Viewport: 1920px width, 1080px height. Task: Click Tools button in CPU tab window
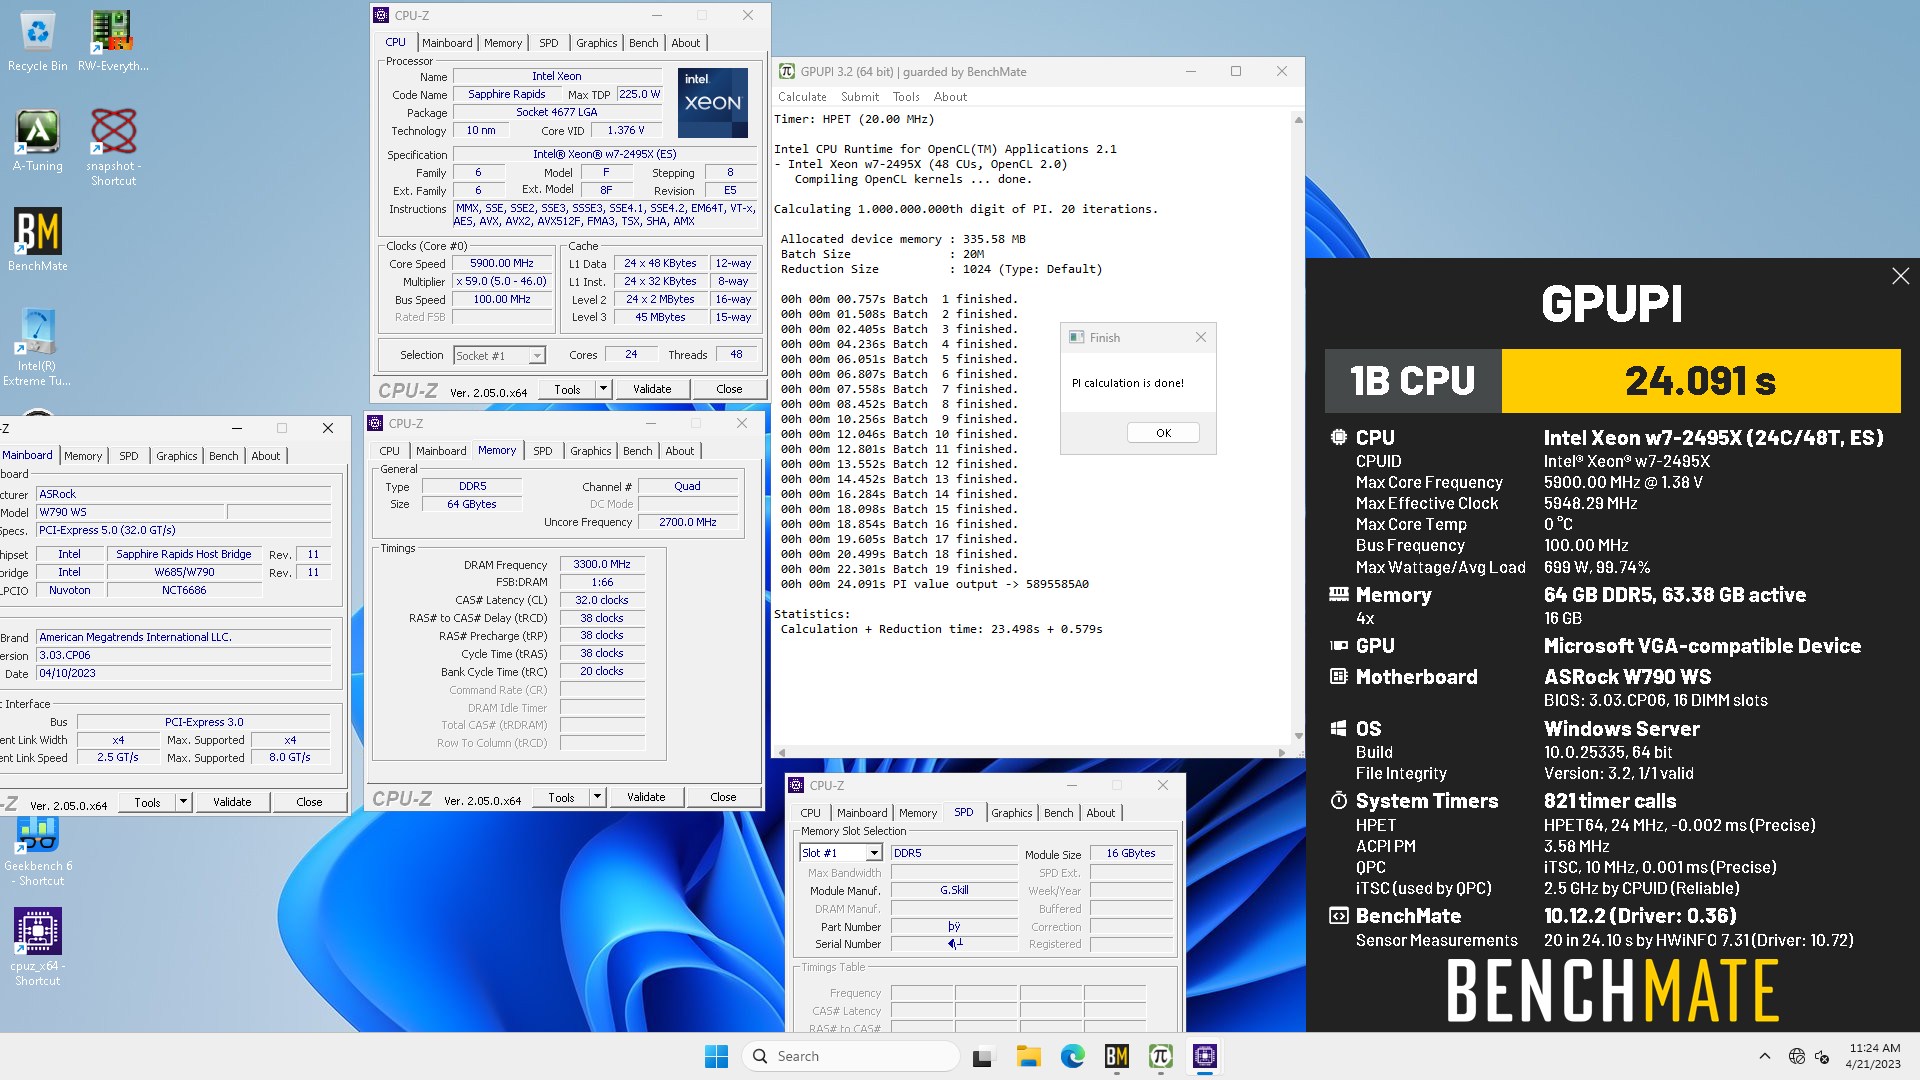click(567, 389)
